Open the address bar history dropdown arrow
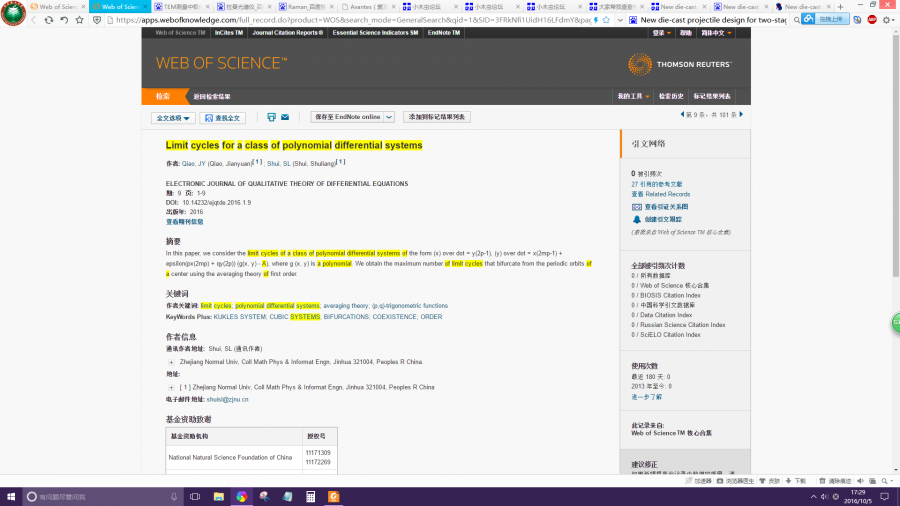Viewport: 900px width, 506px height. tap(620, 20)
